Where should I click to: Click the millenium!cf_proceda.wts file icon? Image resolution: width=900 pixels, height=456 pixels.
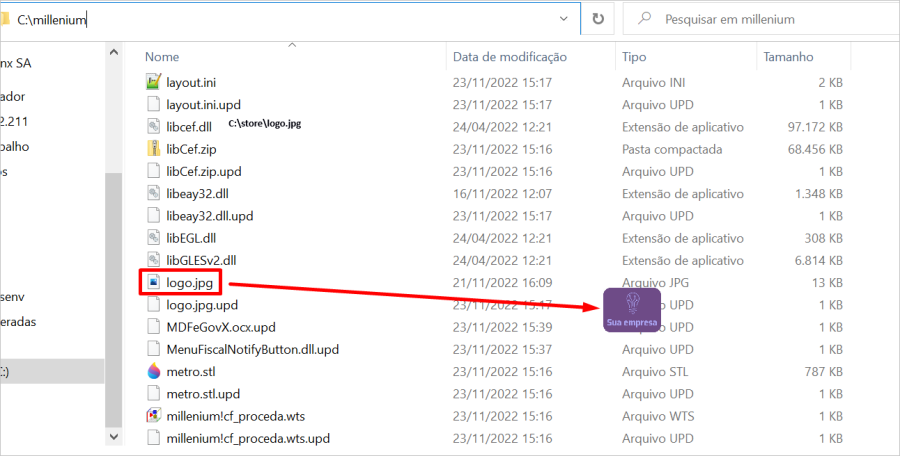[153, 416]
